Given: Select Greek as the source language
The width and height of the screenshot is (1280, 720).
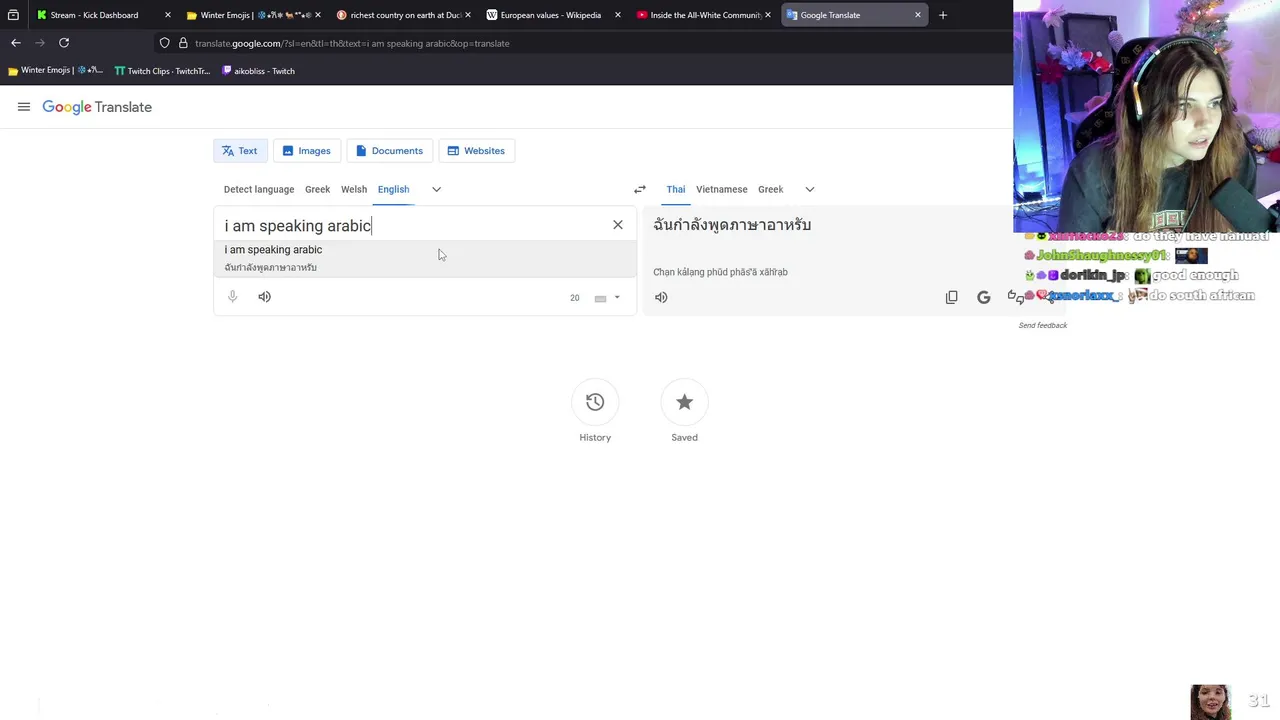Looking at the screenshot, I should (x=317, y=189).
